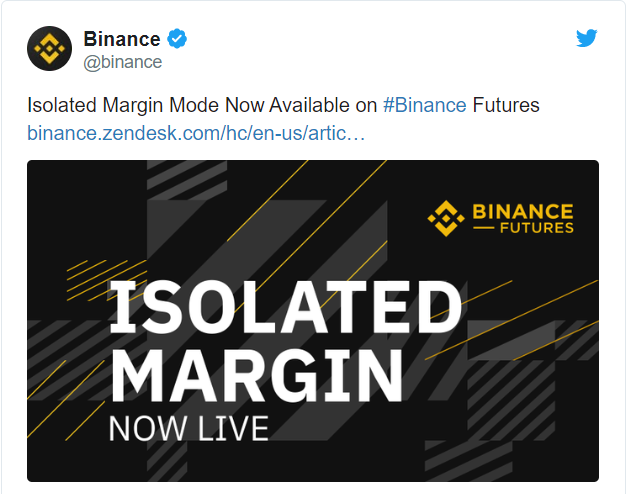Click the Binance profile avatar
This screenshot has height=494, width=626.
[50, 48]
